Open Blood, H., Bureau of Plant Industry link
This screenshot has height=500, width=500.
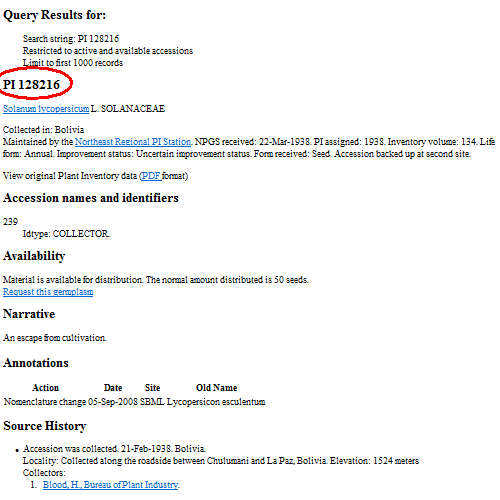(111, 485)
